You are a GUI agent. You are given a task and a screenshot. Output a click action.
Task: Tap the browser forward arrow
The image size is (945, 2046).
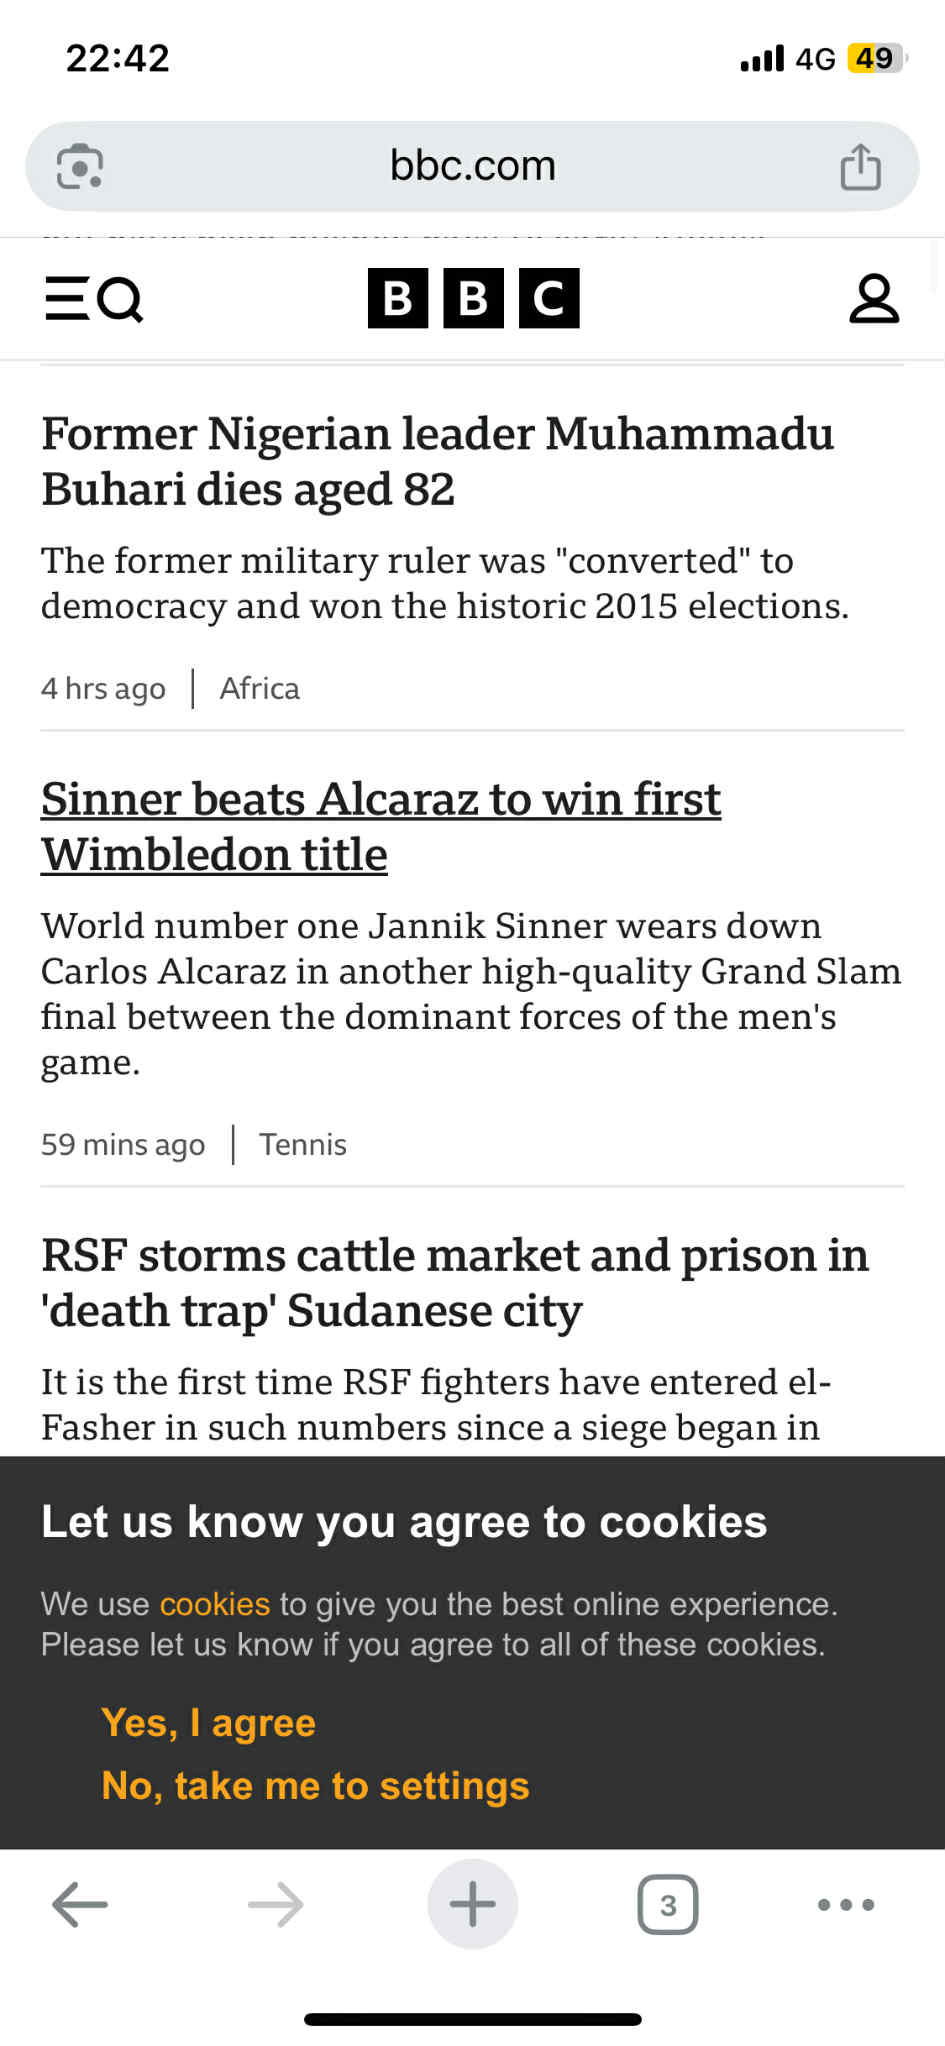pyautogui.click(x=275, y=1904)
